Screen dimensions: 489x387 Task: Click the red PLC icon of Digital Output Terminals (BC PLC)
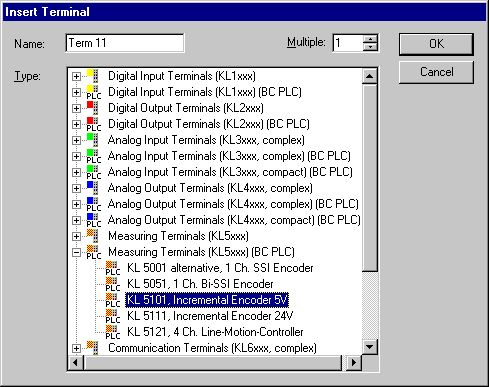[x=94, y=124]
